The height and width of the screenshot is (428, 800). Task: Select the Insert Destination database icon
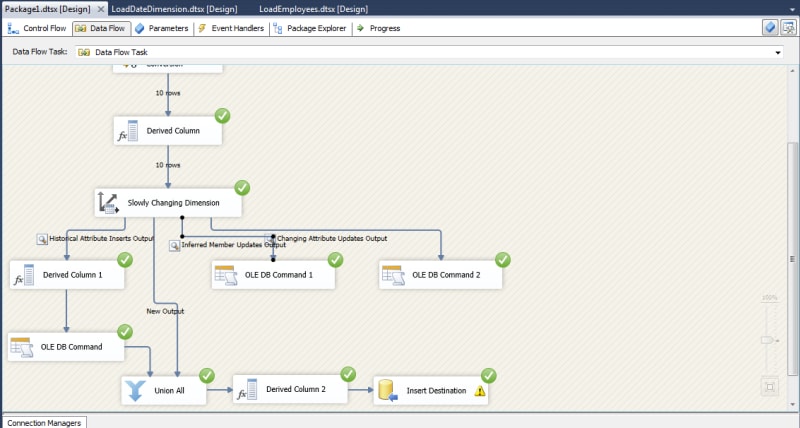(x=388, y=391)
